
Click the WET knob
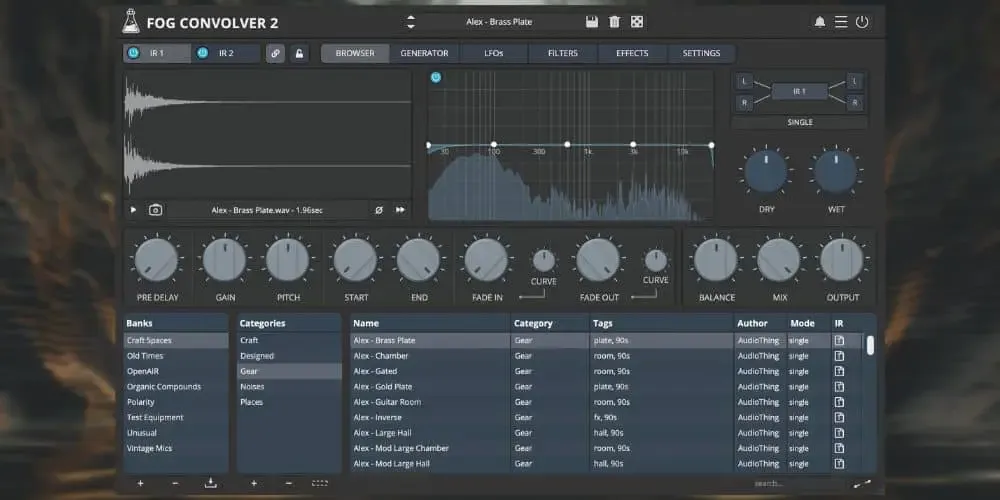tap(835, 172)
